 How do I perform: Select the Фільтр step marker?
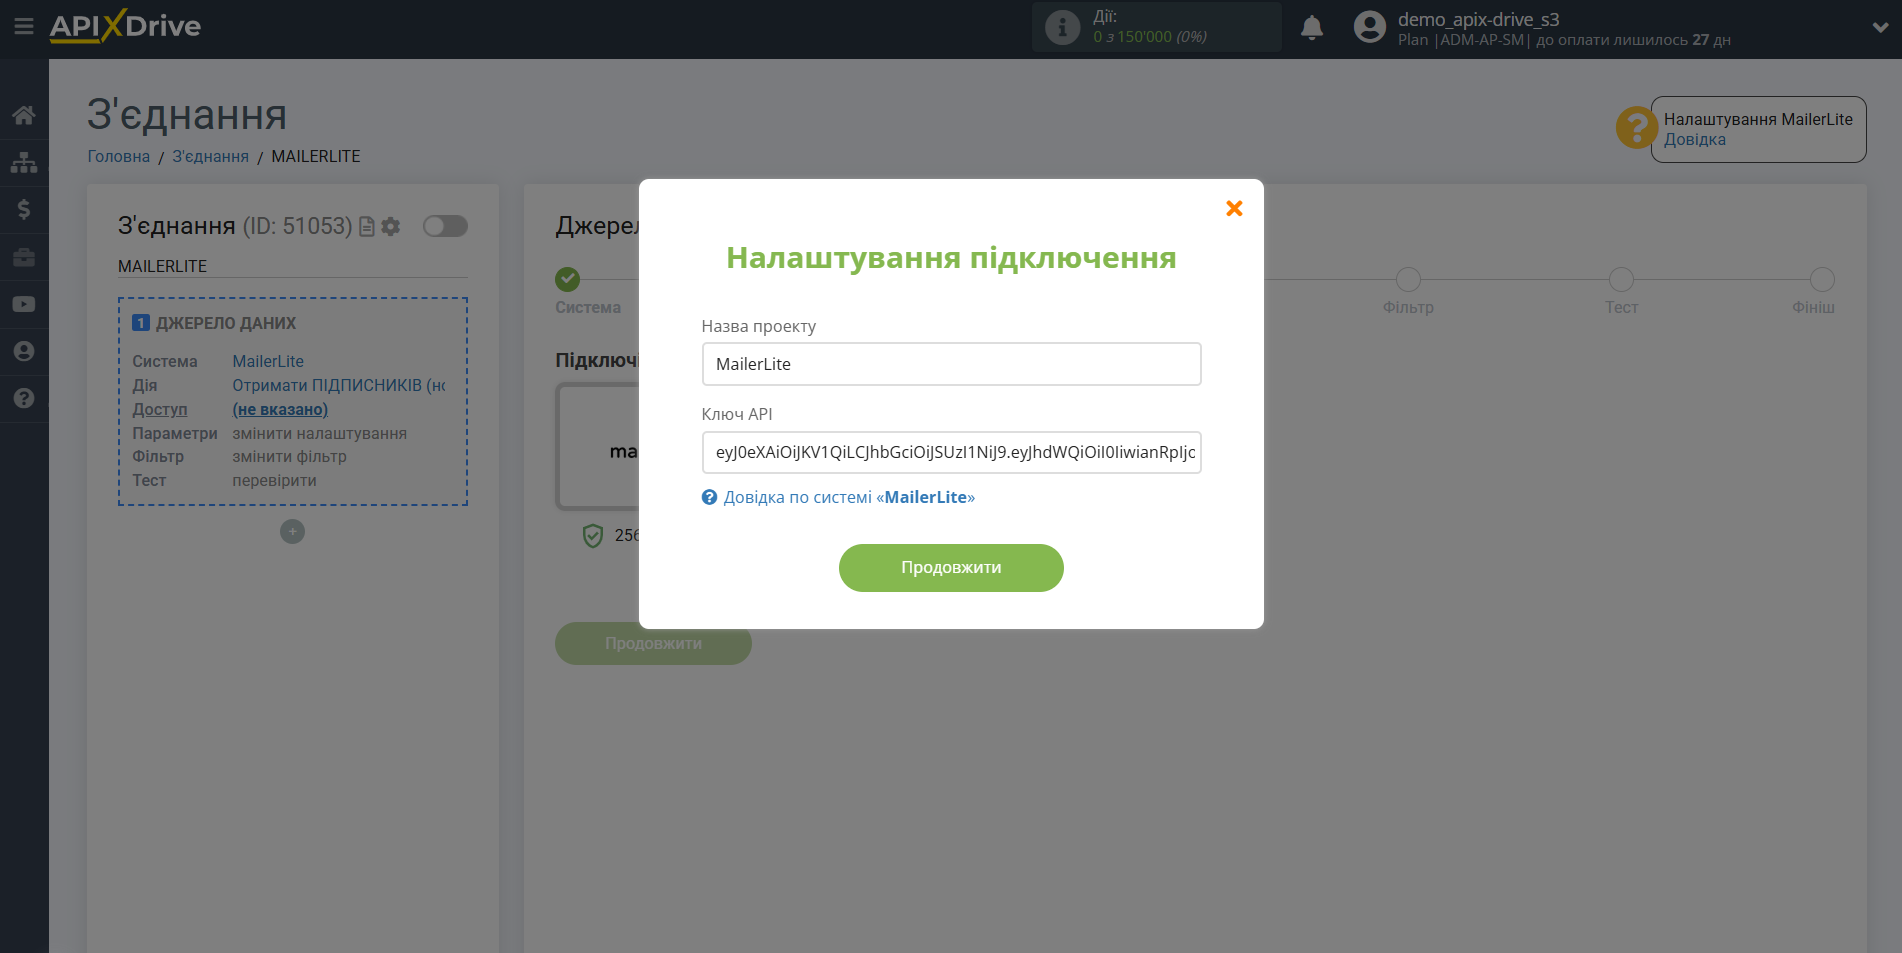[1408, 279]
